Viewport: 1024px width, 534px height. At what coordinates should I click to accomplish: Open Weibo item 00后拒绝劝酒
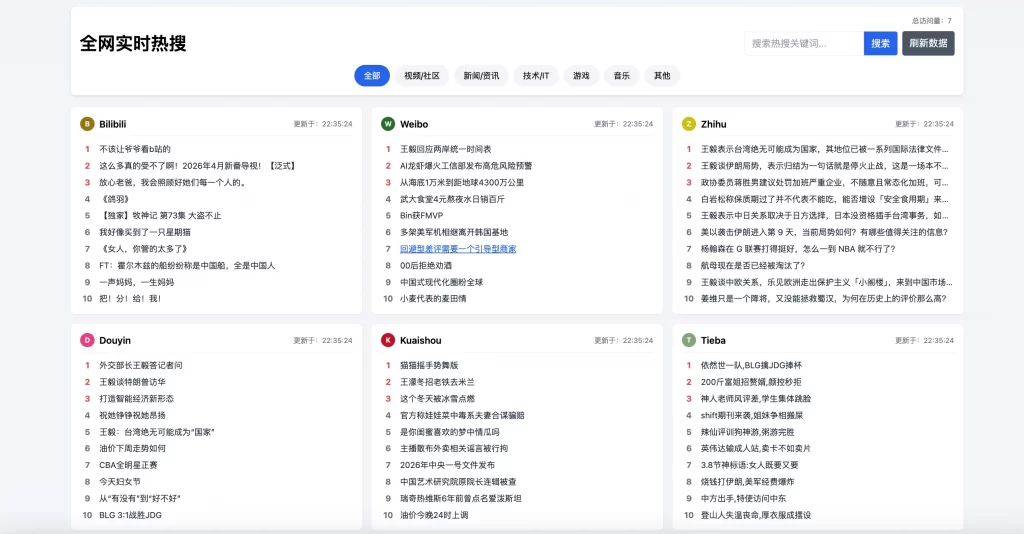point(426,265)
